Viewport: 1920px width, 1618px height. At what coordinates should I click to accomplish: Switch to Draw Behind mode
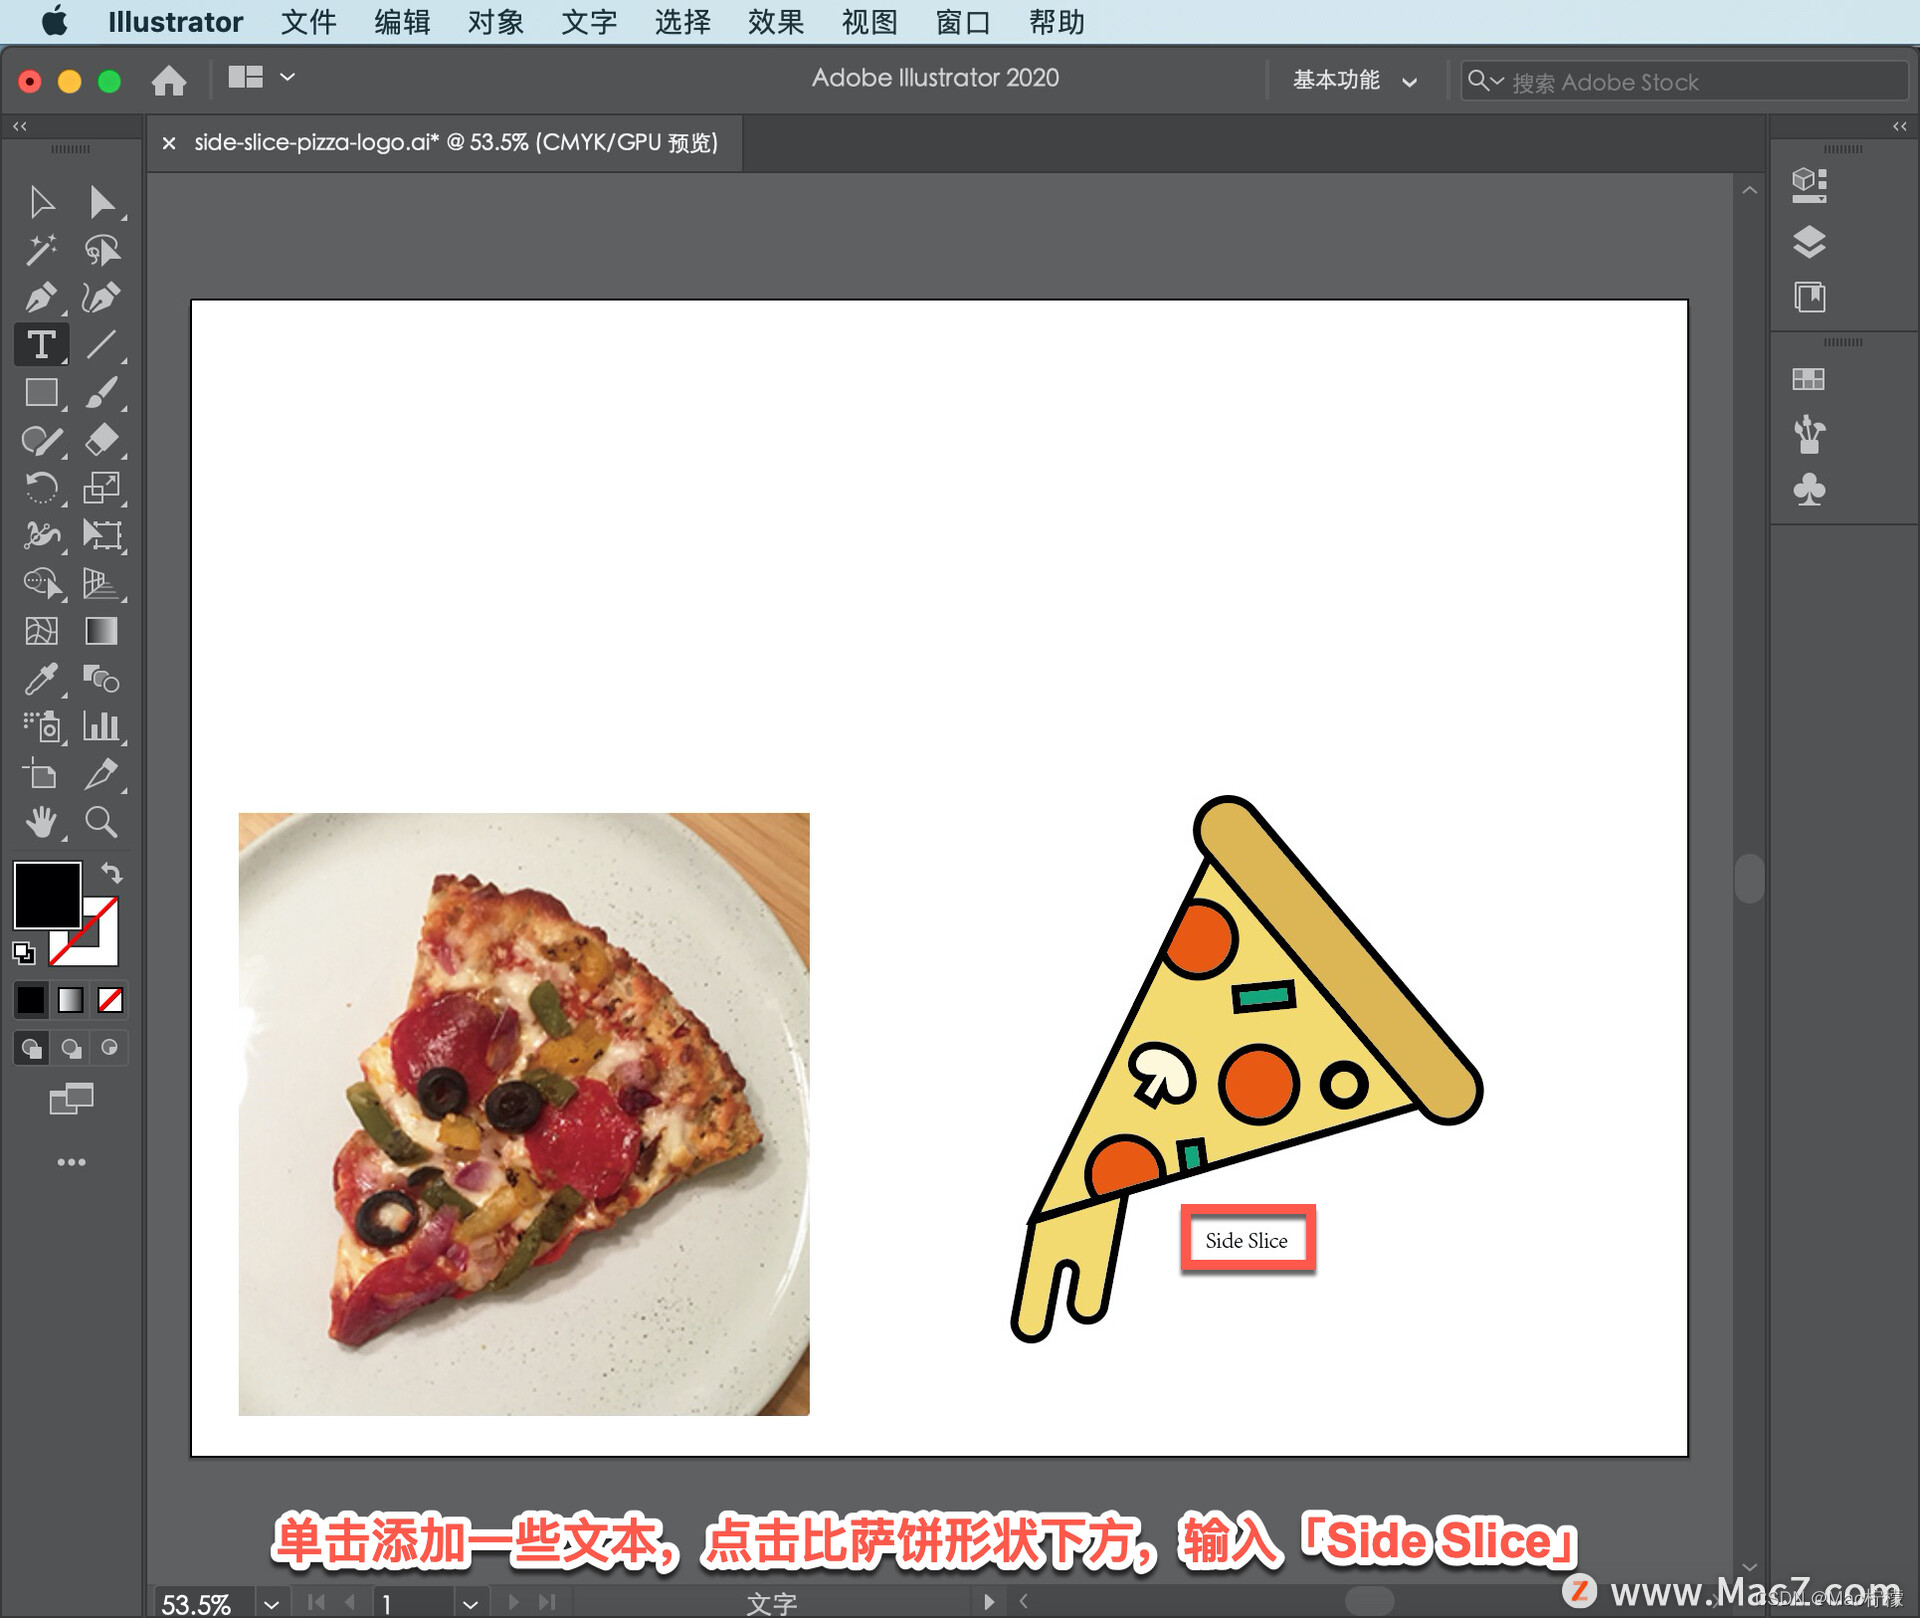71,1048
